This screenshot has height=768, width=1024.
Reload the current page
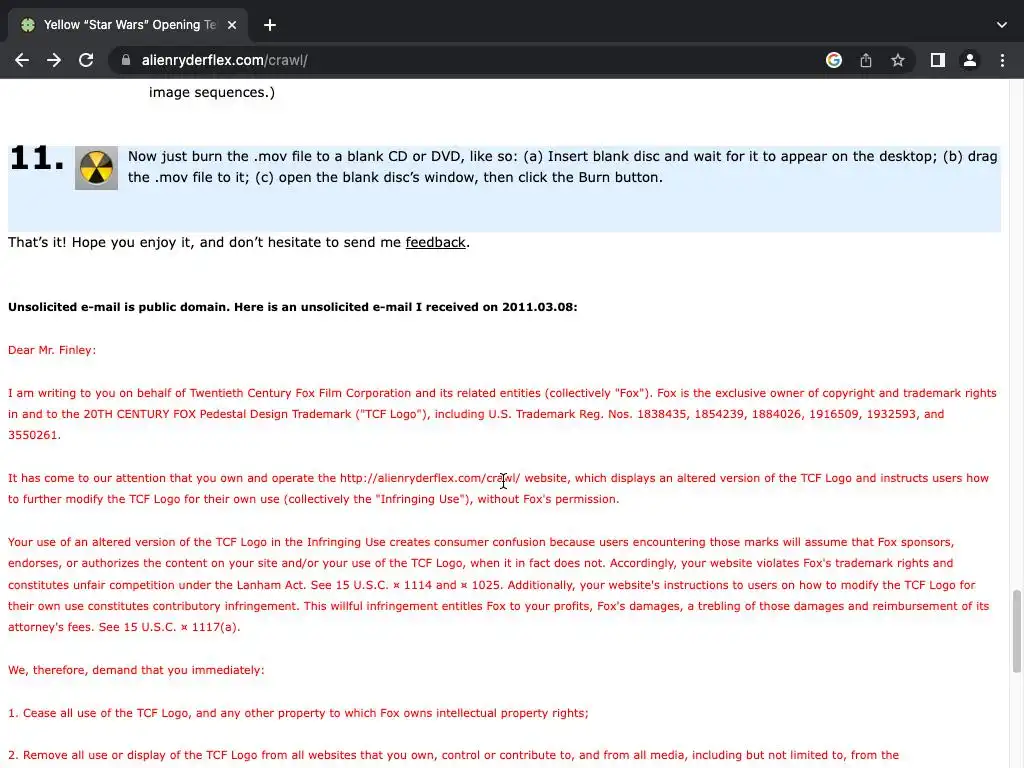[x=86, y=60]
